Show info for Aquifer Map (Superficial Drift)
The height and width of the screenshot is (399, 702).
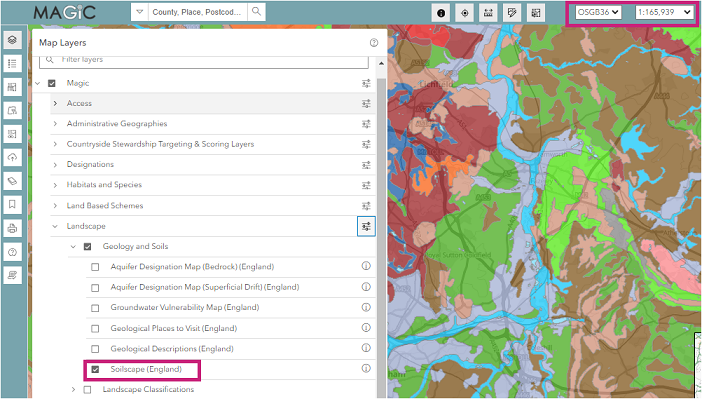[x=366, y=287]
